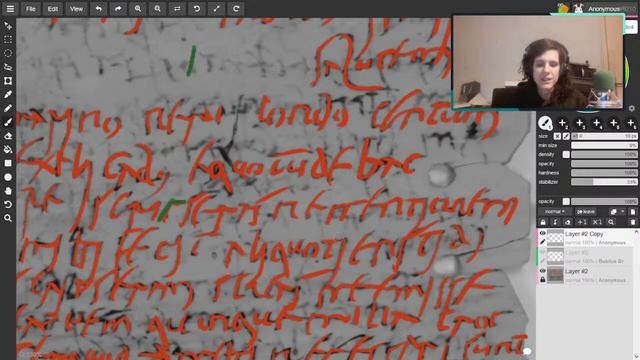Adjust the stabilizer slider
The image size is (640, 360).
(x=604, y=182)
